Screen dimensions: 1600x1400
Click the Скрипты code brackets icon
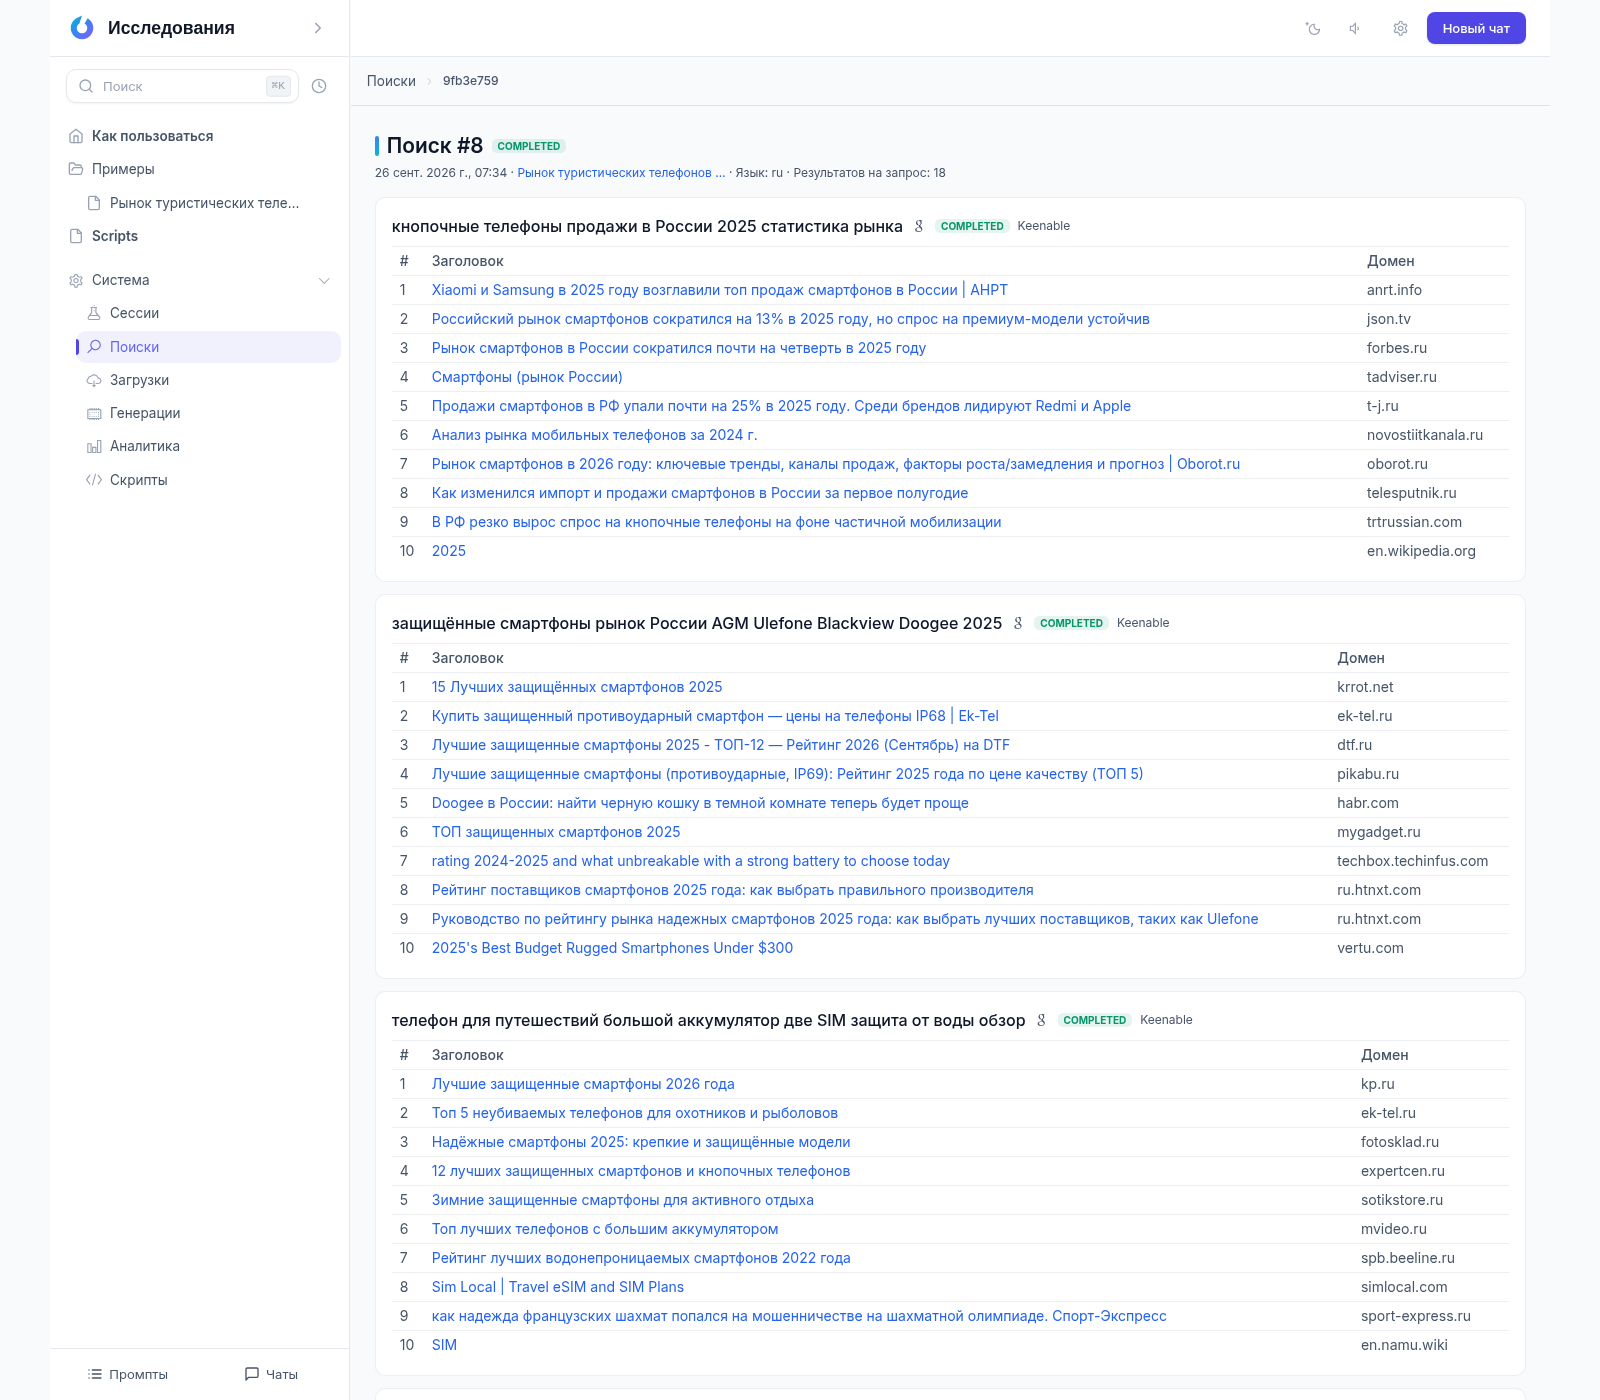pyautogui.click(x=94, y=480)
